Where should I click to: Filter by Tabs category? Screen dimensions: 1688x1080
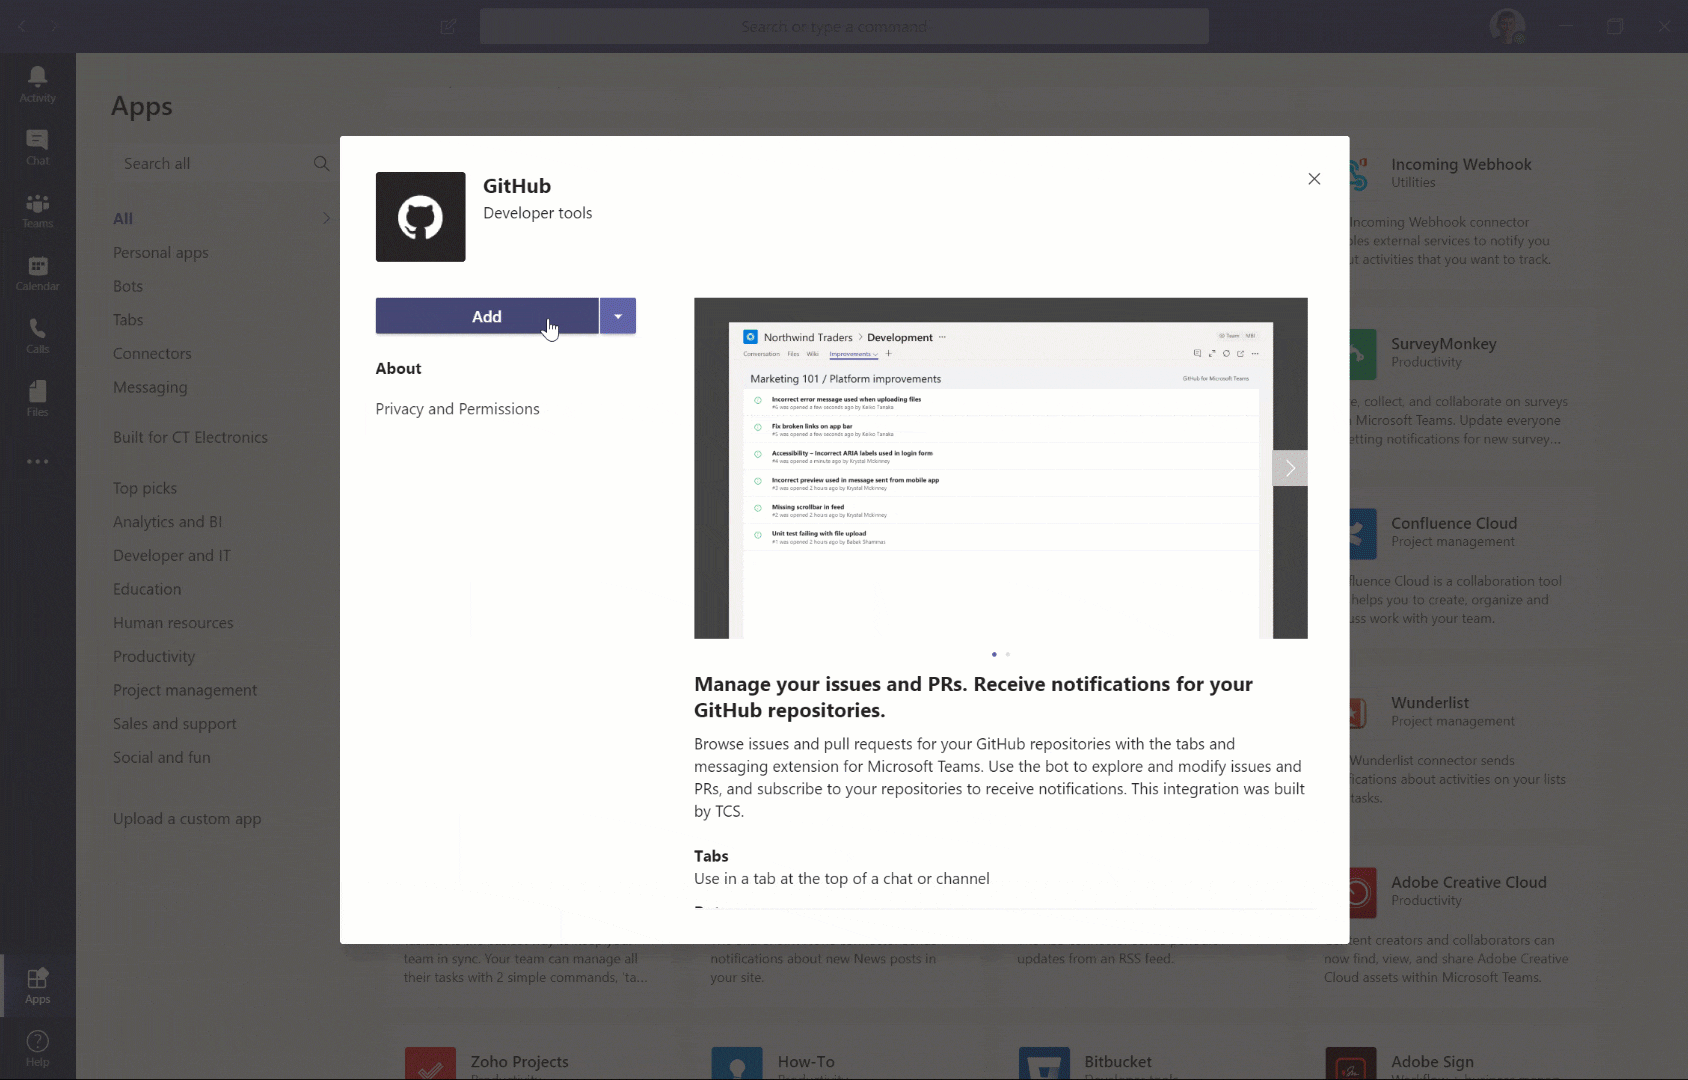[128, 320]
